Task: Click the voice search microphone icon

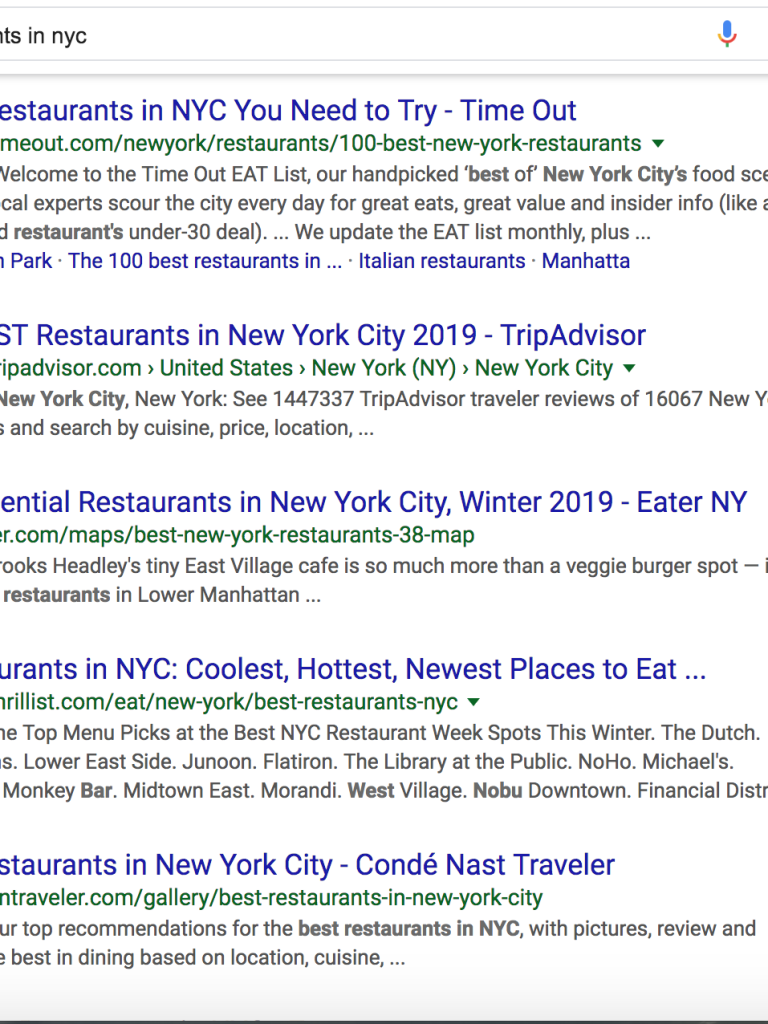Action: (727, 34)
